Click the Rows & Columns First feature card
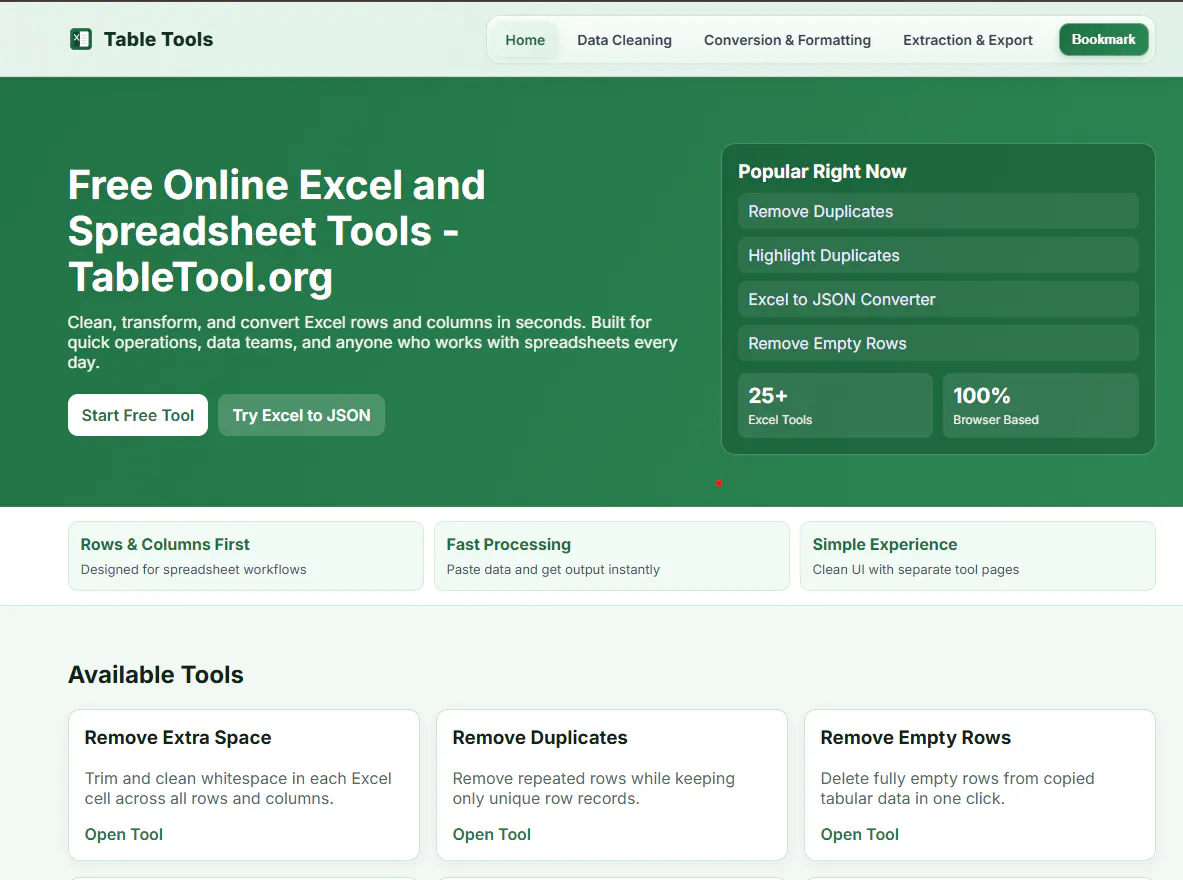This screenshot has height=880, width=1183. tap(246, 556)
